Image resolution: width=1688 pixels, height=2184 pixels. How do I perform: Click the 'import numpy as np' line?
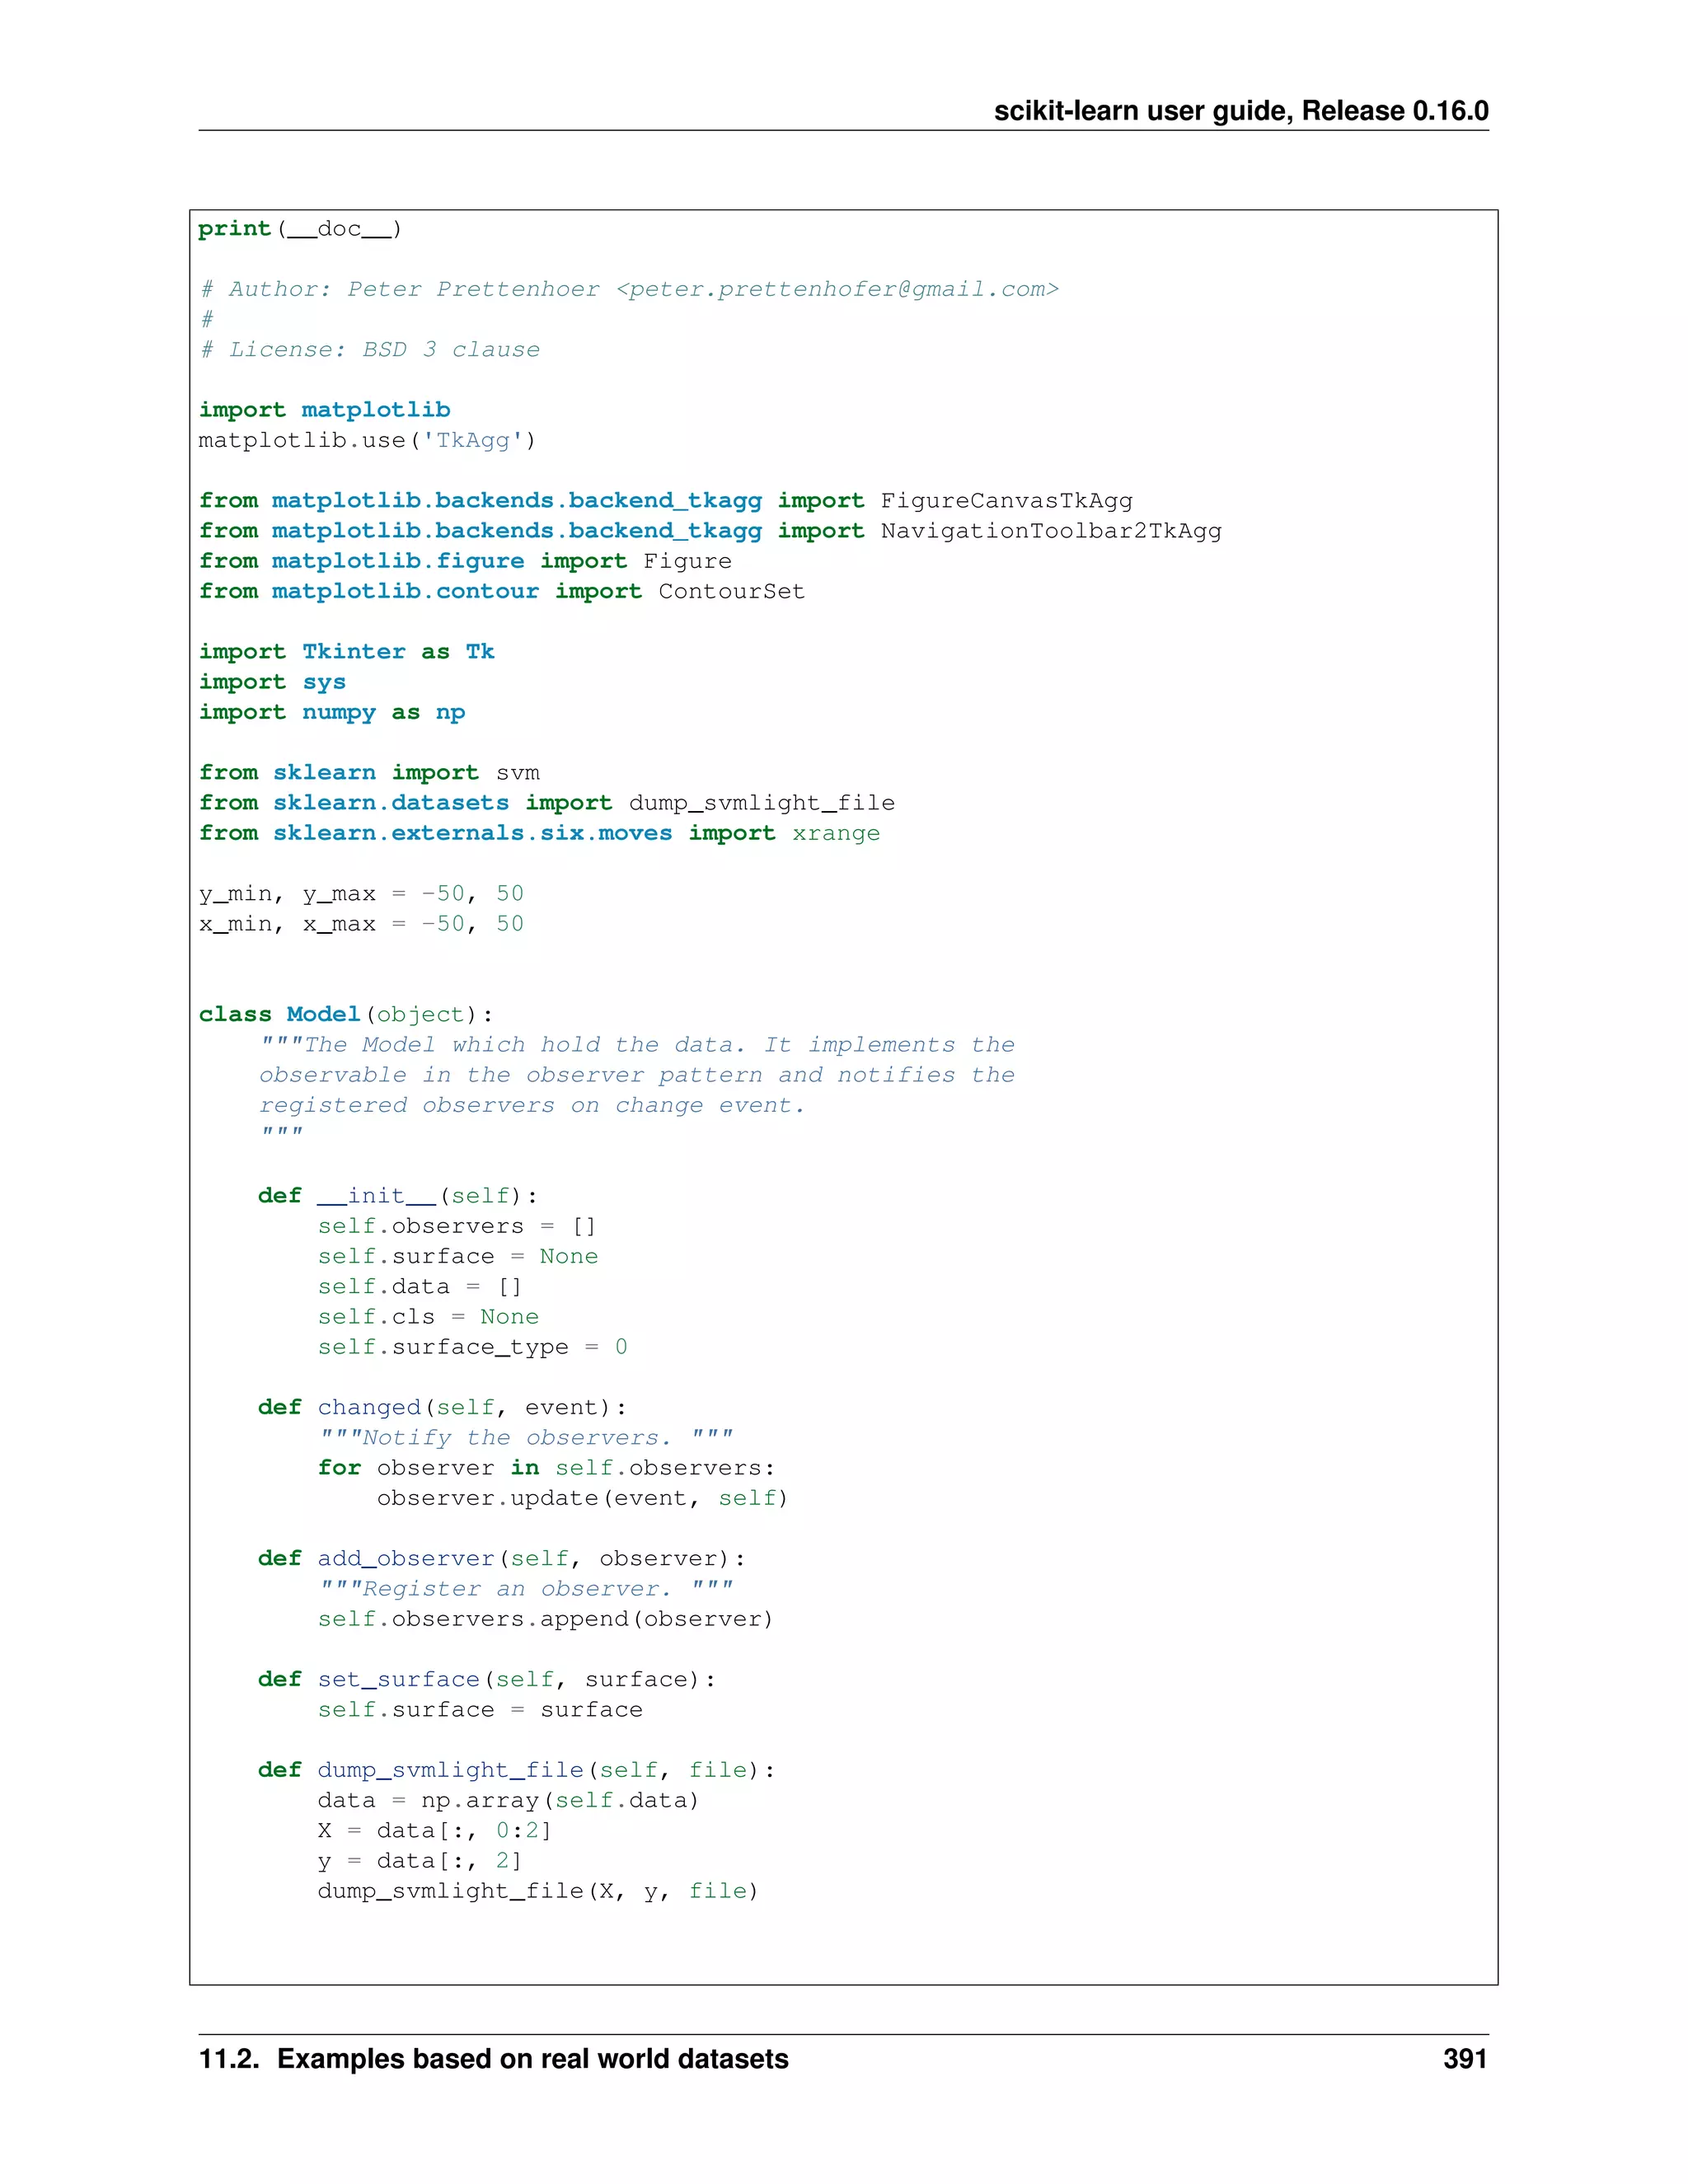[332, 713]
